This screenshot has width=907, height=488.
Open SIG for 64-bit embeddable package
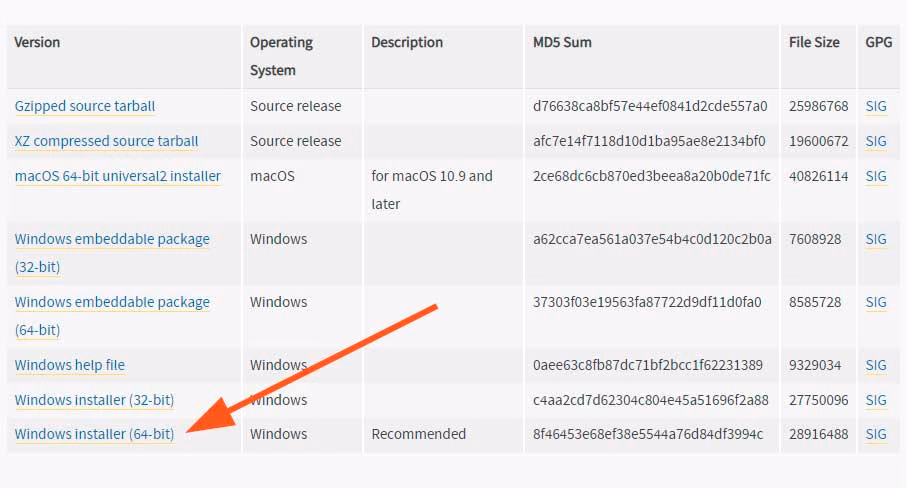tap(876, 302)
